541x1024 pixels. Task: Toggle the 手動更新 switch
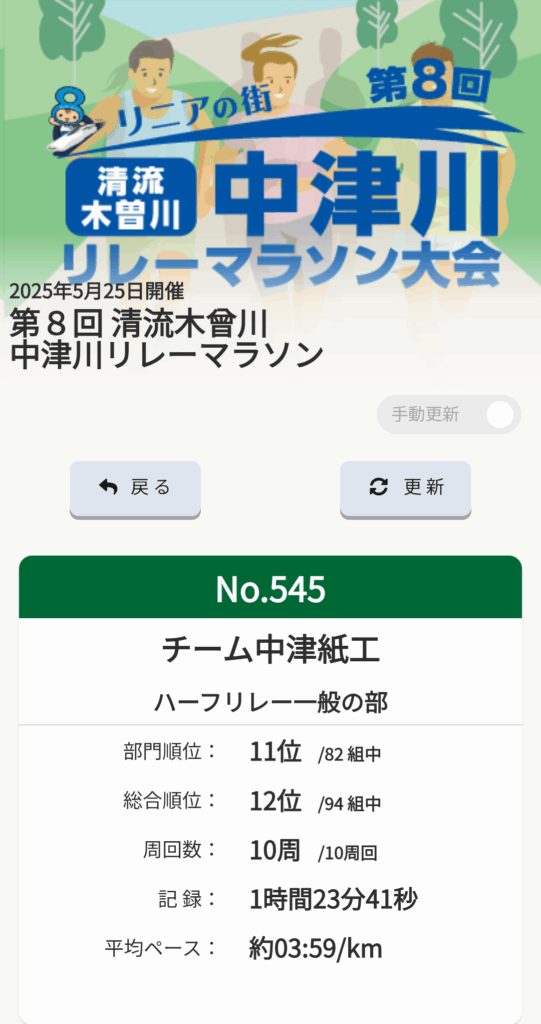(x=449, y=415)
